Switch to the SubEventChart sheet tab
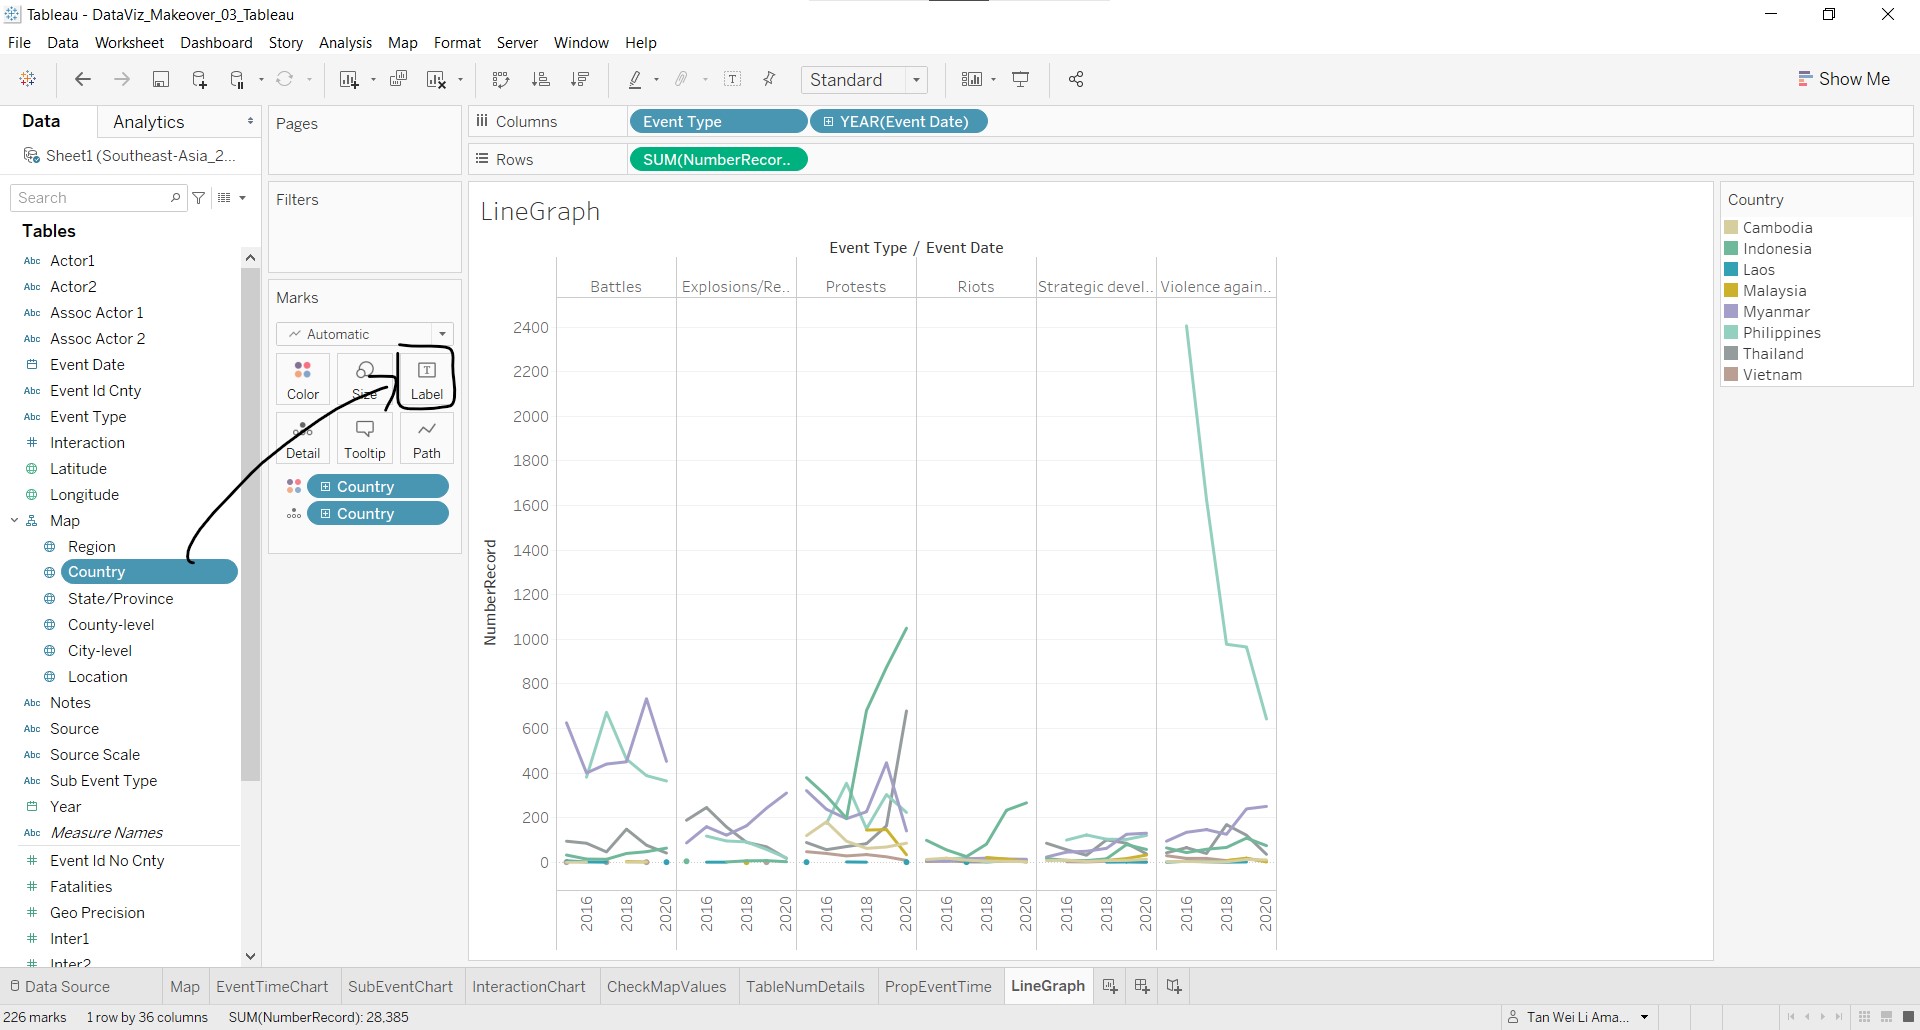 [x=400, y=986]
